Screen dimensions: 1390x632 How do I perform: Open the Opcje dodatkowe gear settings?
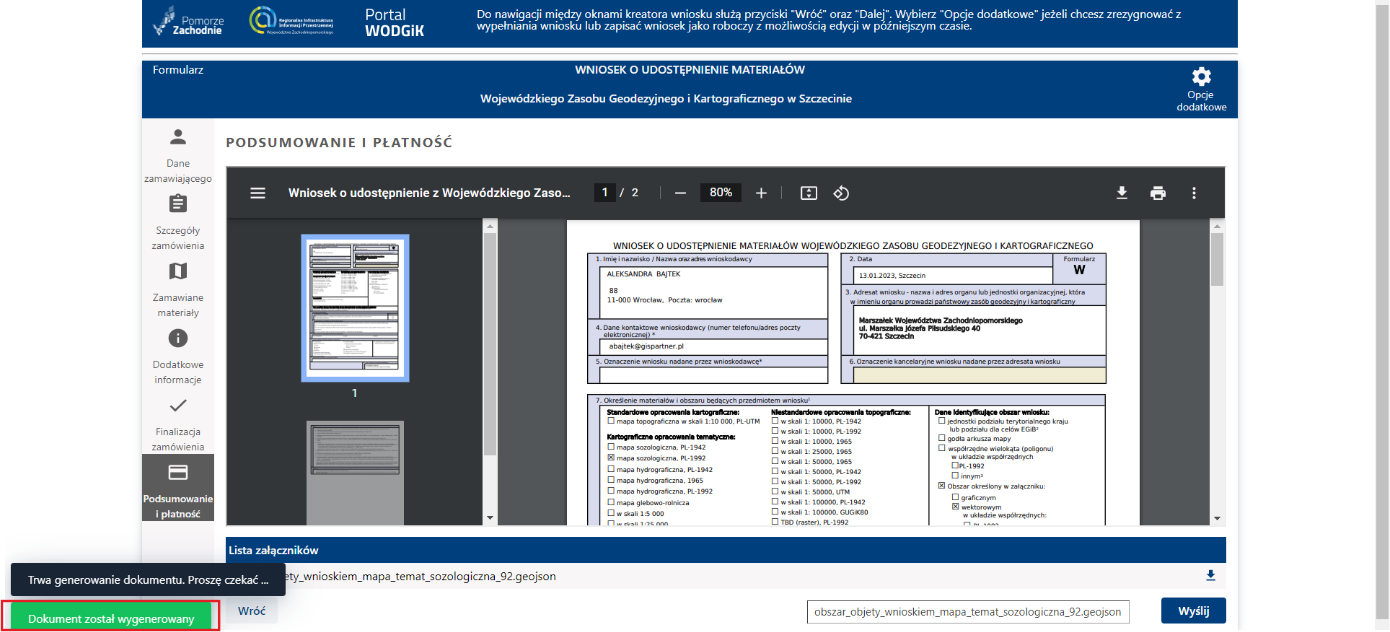pos(1201,88)
